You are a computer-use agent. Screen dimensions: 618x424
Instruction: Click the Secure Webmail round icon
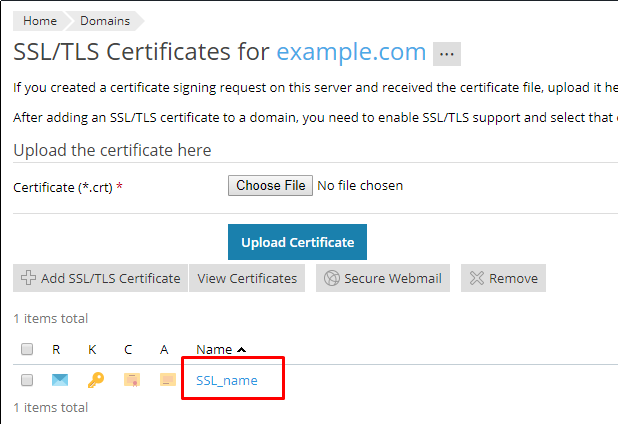(x=332, y=278)
